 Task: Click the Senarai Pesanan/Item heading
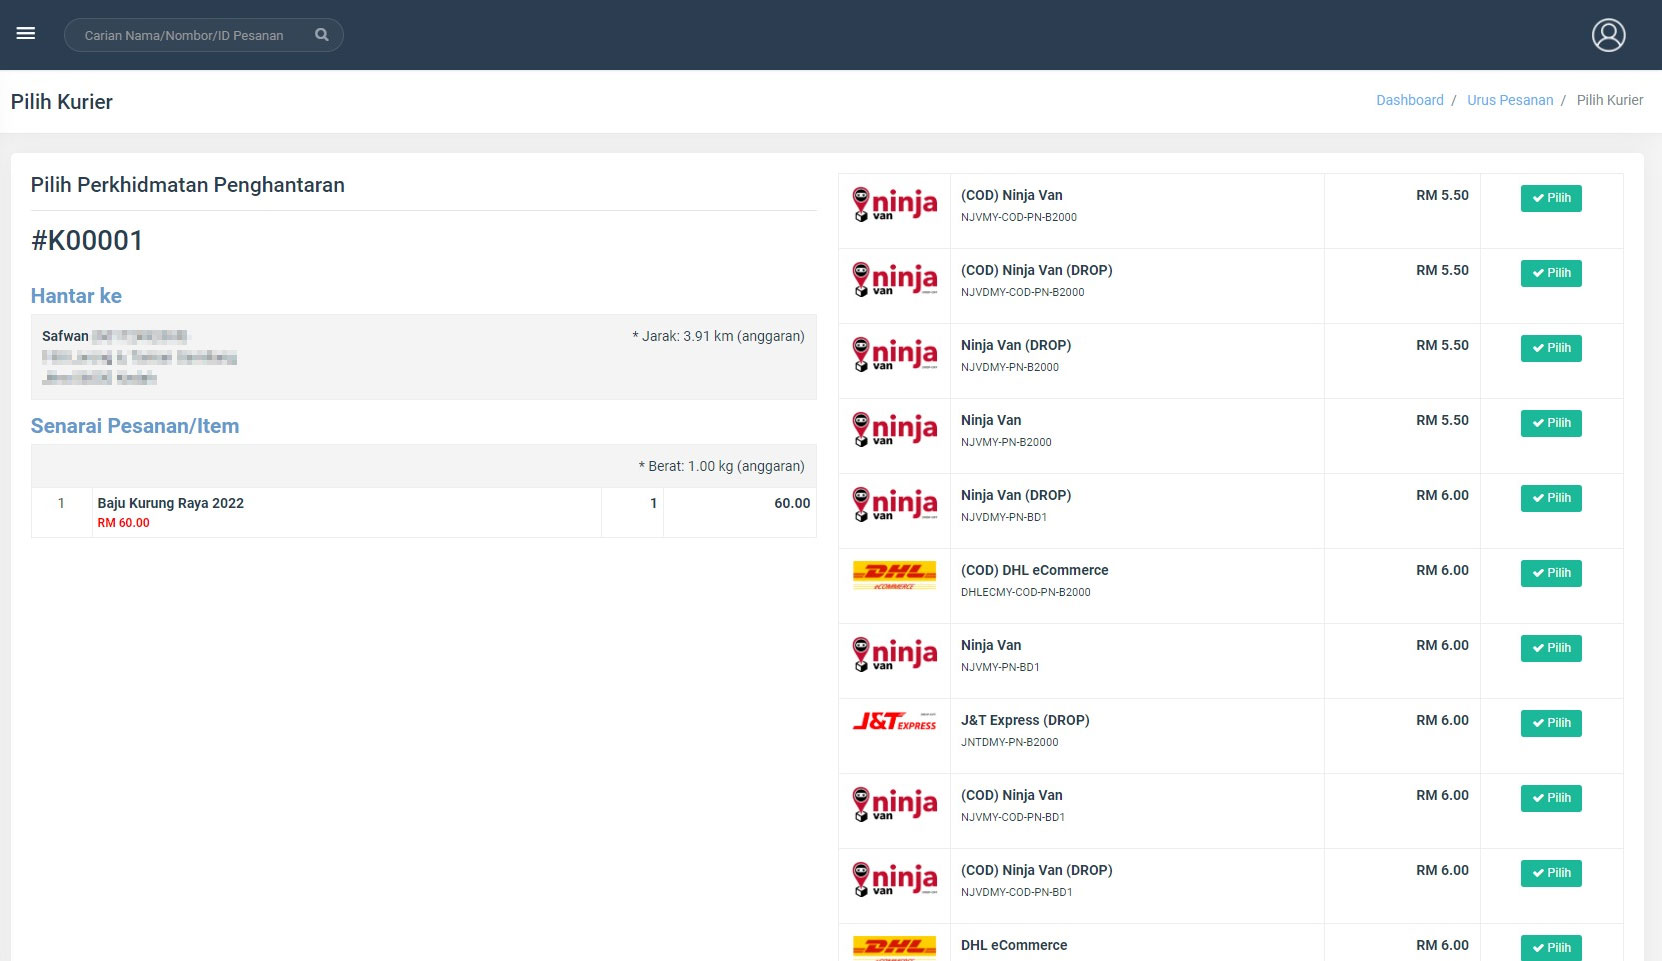[x=135, y=426]
